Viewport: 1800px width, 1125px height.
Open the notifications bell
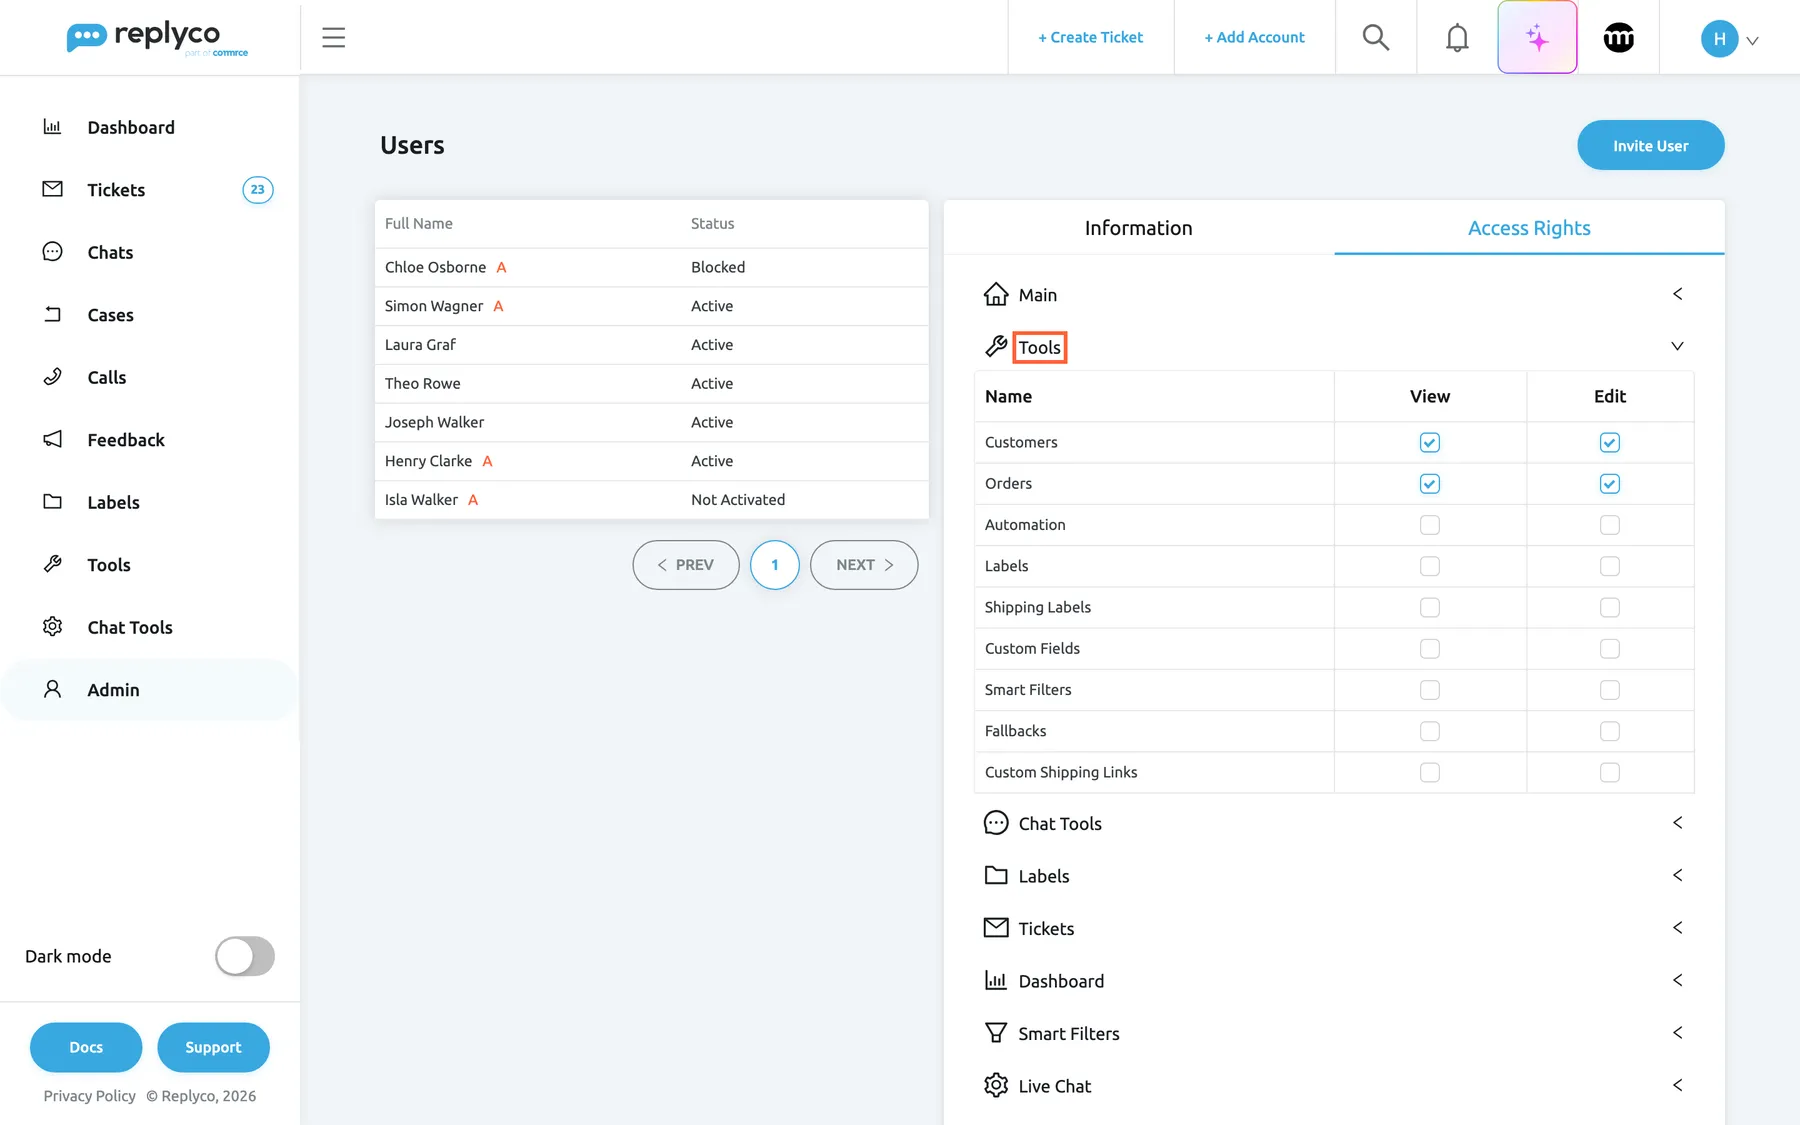(1457, 37)
